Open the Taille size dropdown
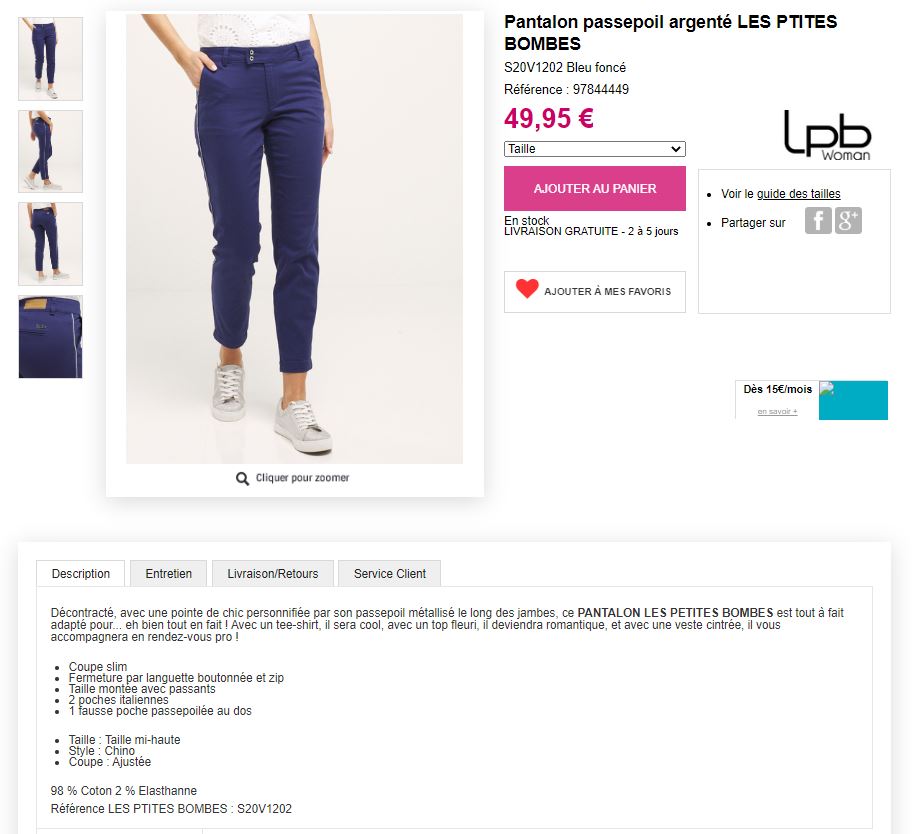This screenshot has height=834, width=912. pos(594,149)
